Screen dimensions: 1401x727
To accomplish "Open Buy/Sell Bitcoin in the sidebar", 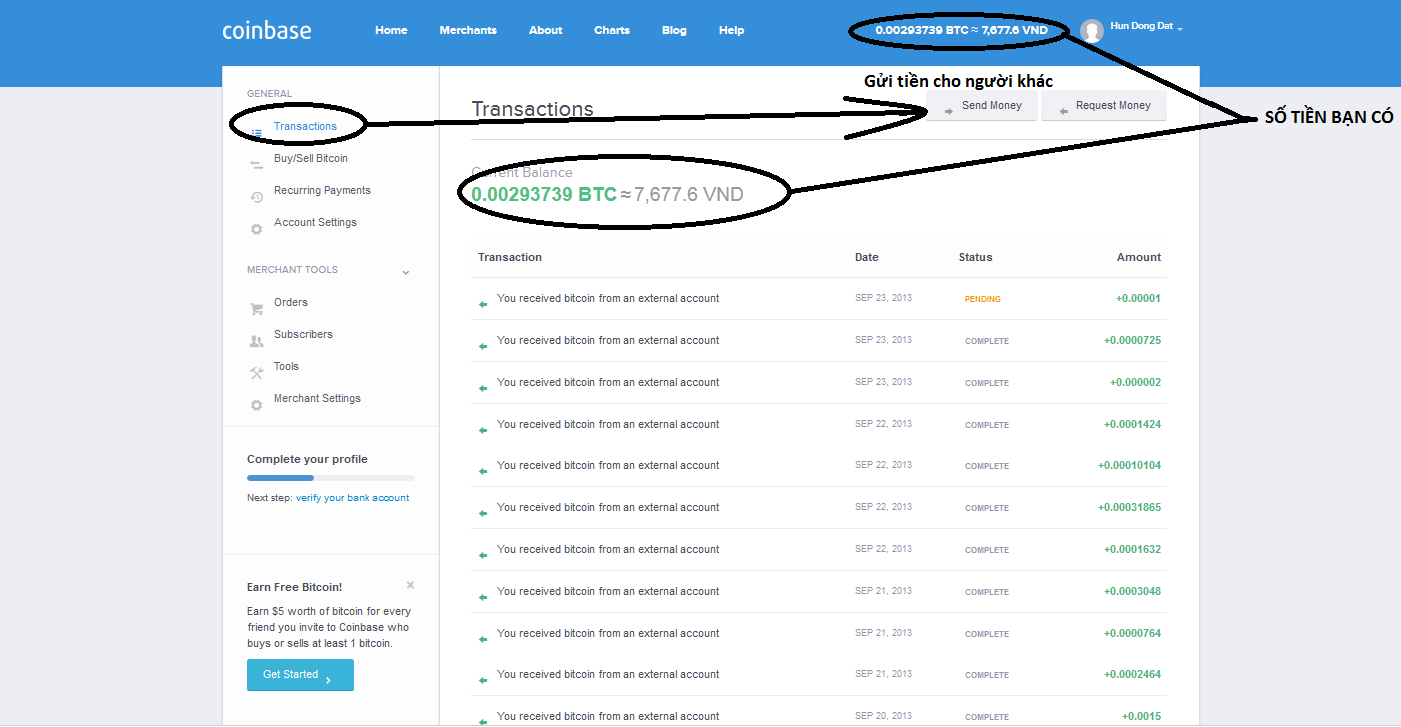I will coord(311,158).
